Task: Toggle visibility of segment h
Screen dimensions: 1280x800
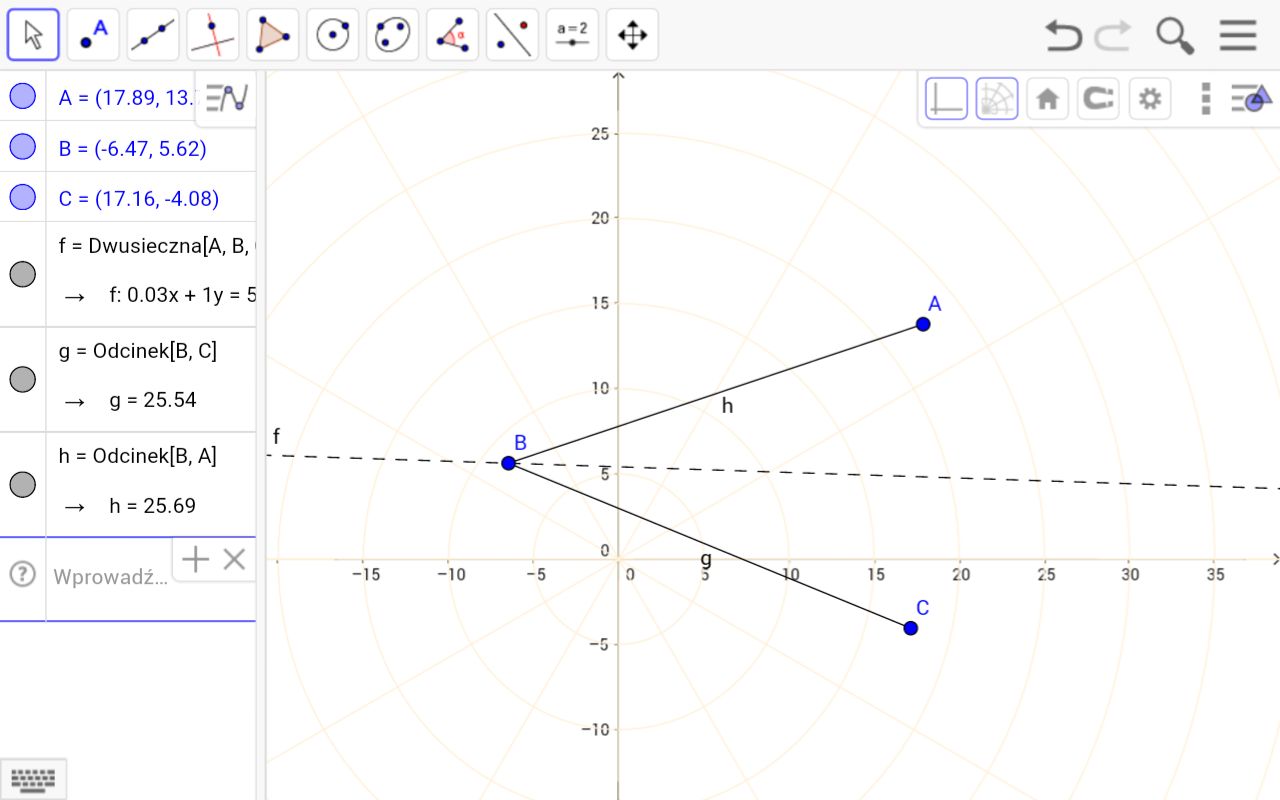Action: (x=22, y=485)
